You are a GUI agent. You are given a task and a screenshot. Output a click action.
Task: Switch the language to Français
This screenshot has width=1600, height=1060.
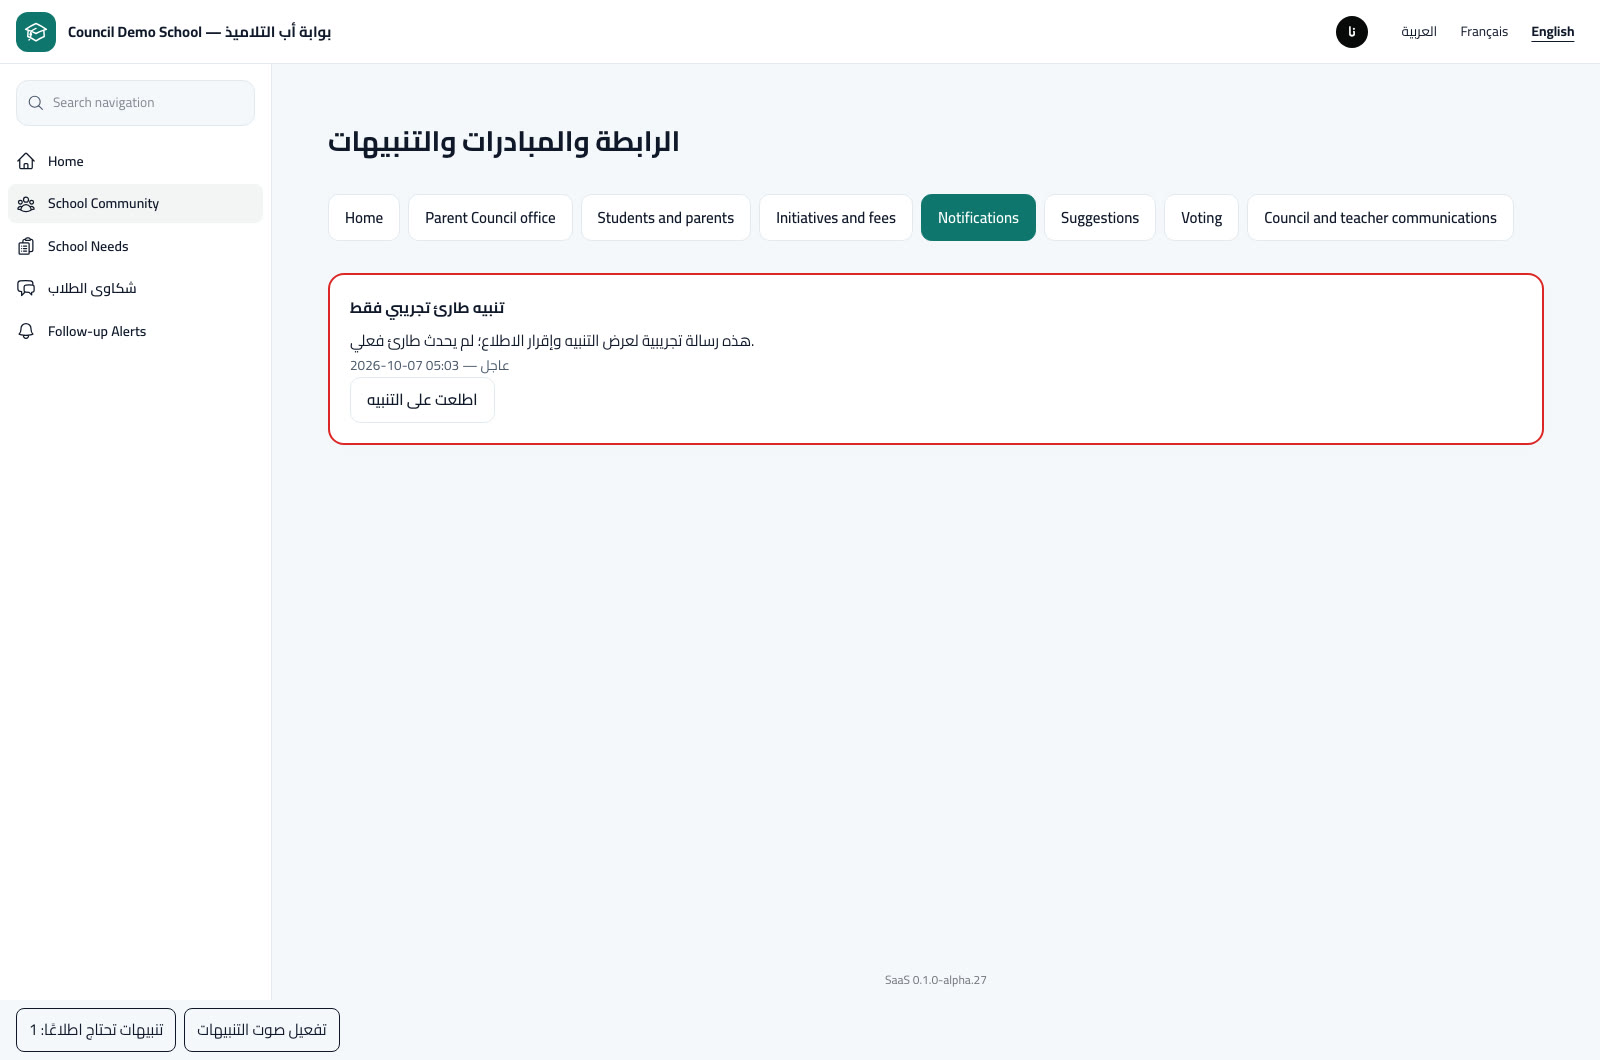(x=1484, y=32)
